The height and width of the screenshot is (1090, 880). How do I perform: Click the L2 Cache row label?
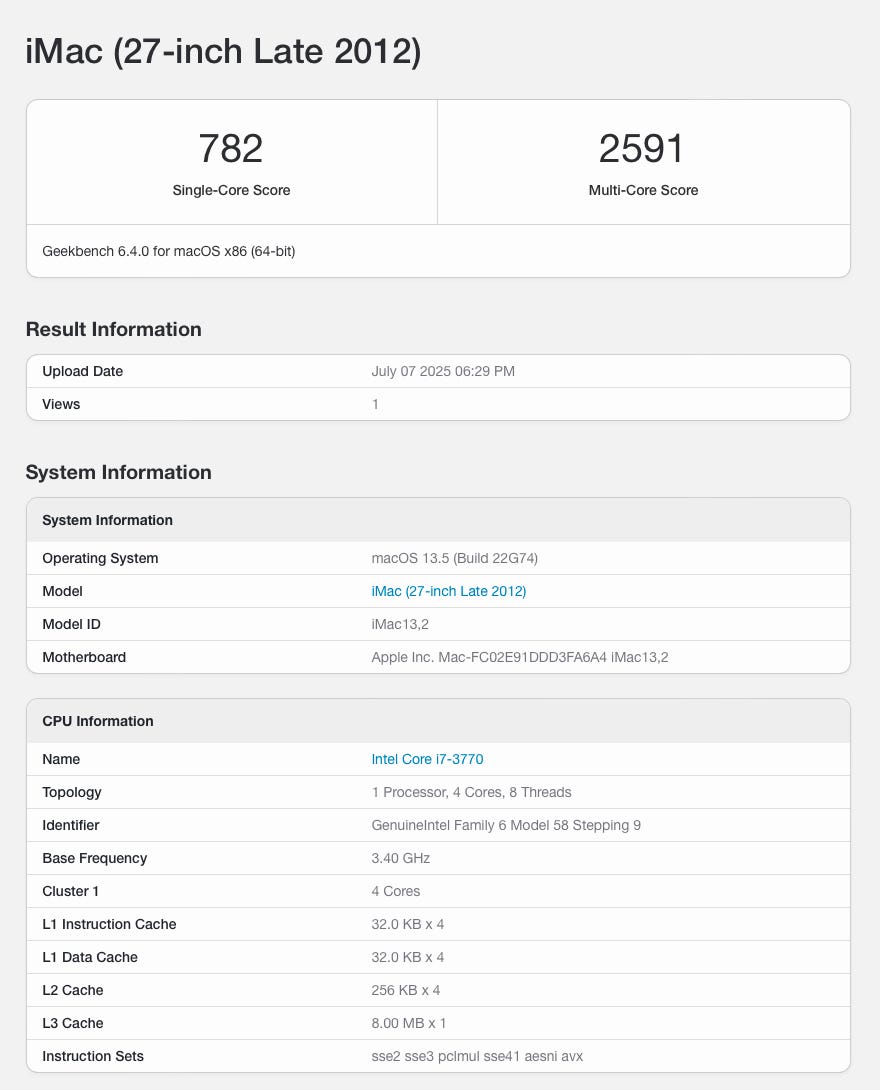(x=73, y=990)
